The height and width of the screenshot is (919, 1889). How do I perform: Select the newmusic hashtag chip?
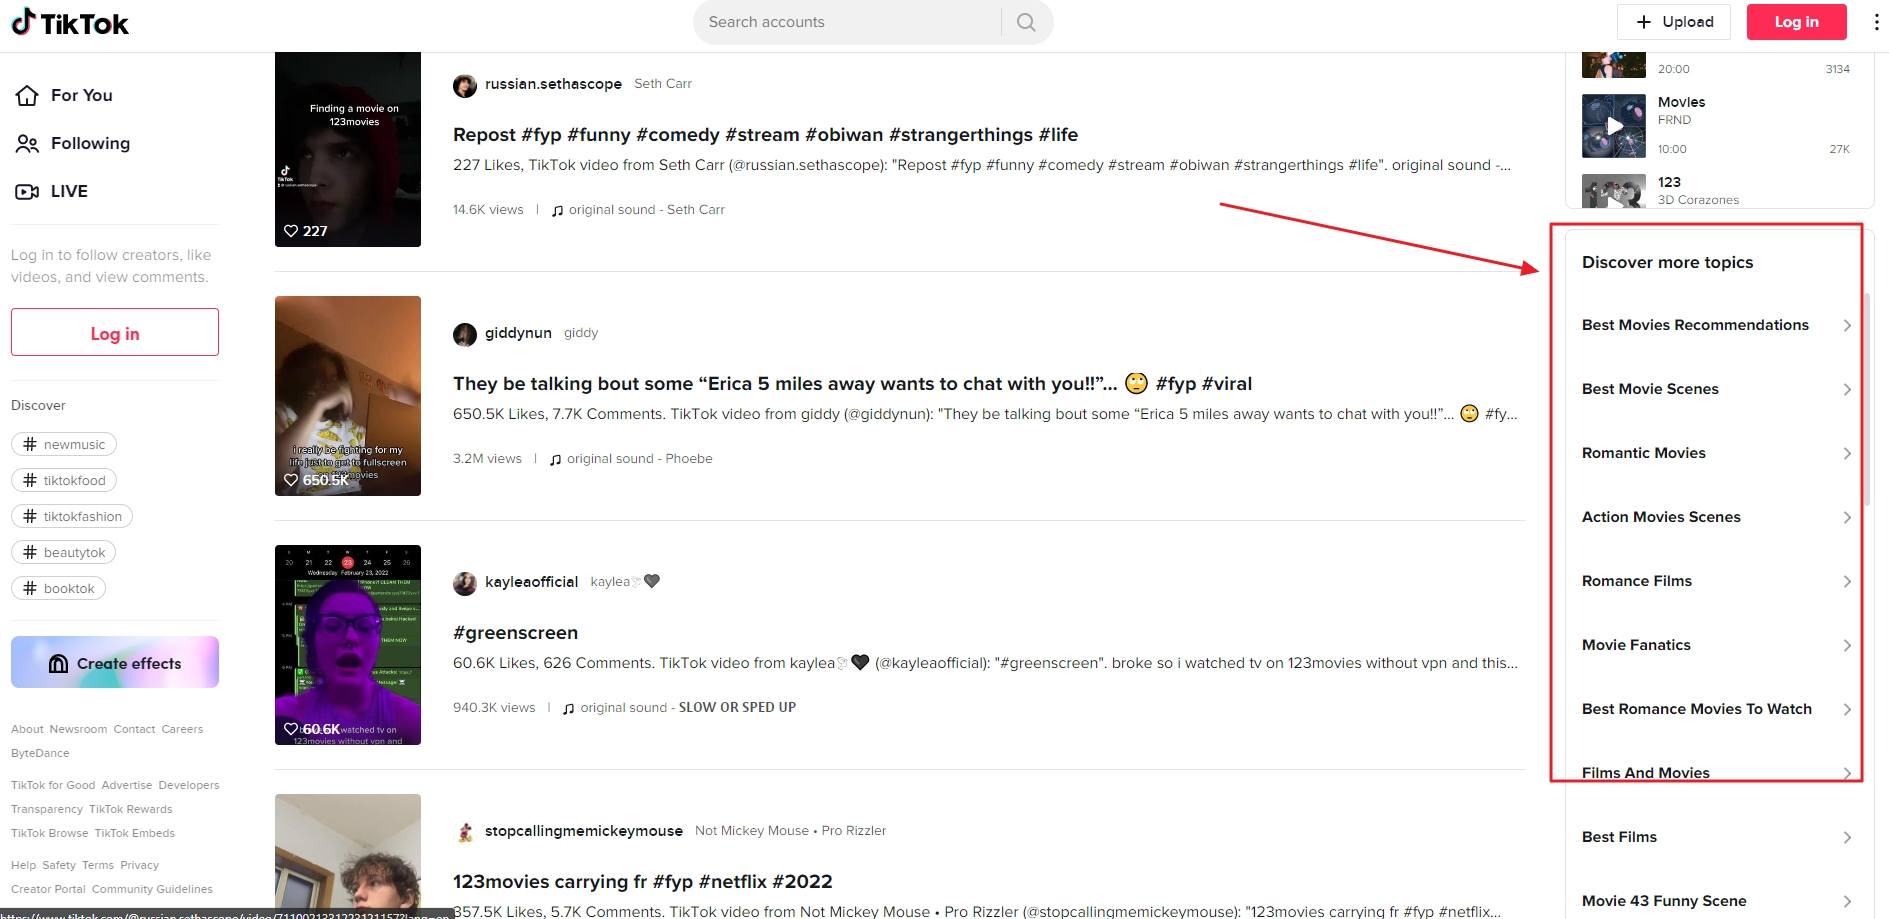tap(64, 444)
